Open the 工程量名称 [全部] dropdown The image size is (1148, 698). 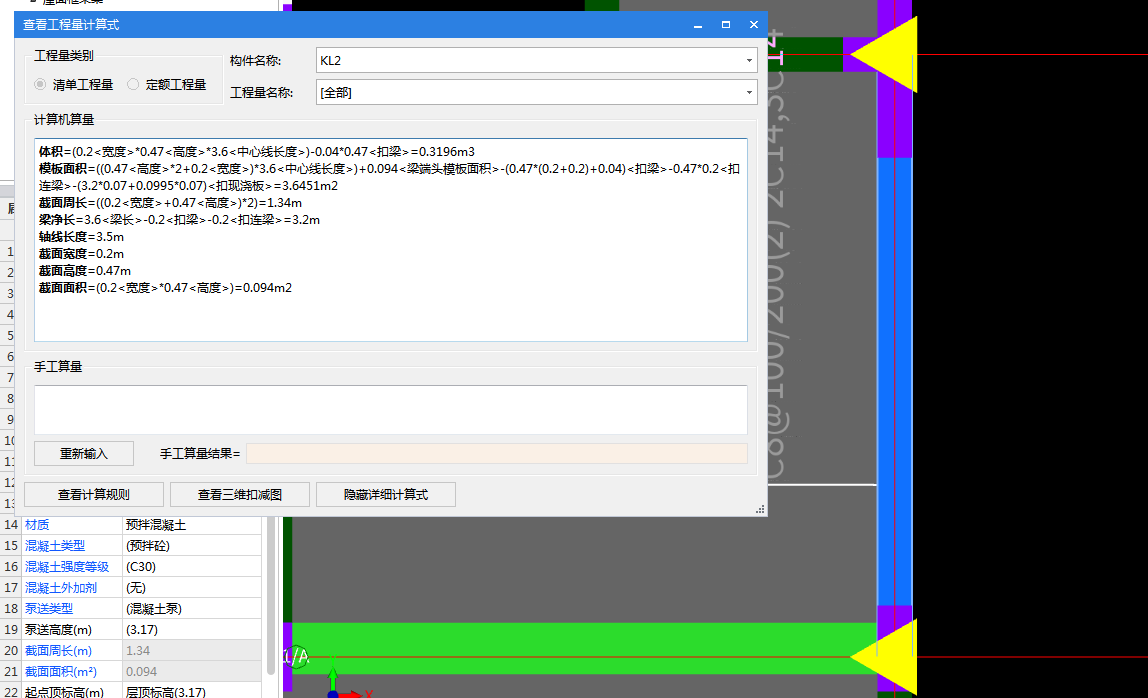click(748, 92)
